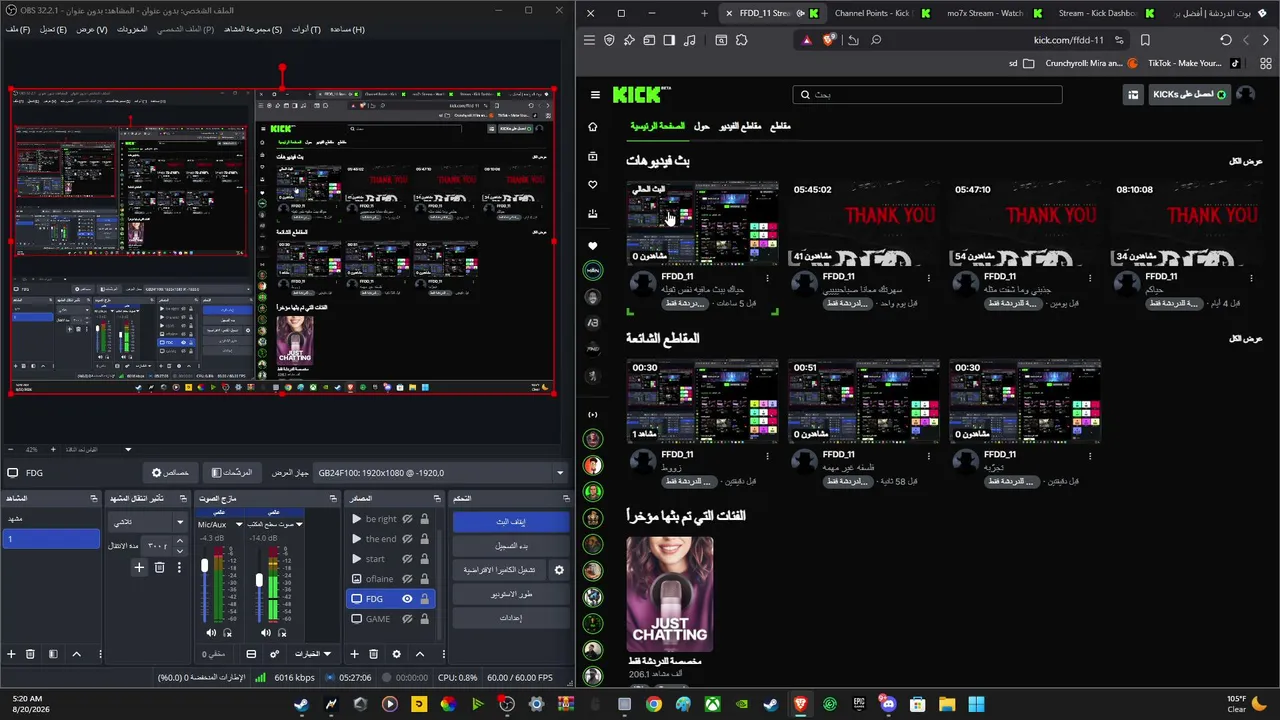This screenshot has width=1280, height=720.
Task: Open OBS Settings button (إعدادات)
Action: click(x=510, y=618)
